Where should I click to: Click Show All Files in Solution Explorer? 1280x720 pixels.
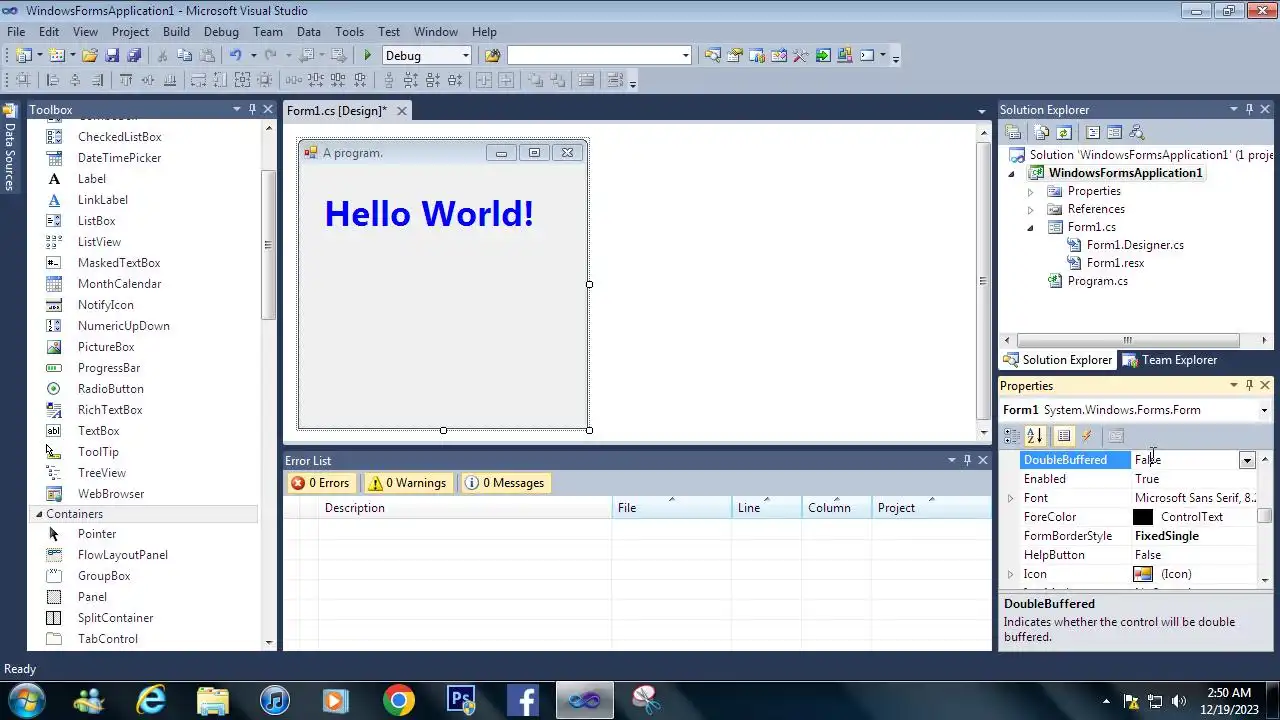click(1042, 132)
